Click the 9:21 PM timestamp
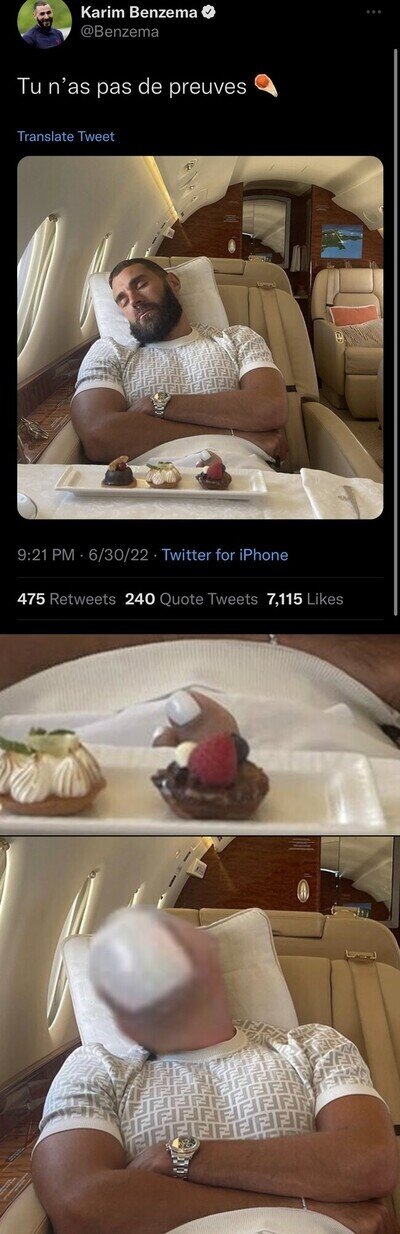This screenshot has width=400, height=1234. point(45,554)
